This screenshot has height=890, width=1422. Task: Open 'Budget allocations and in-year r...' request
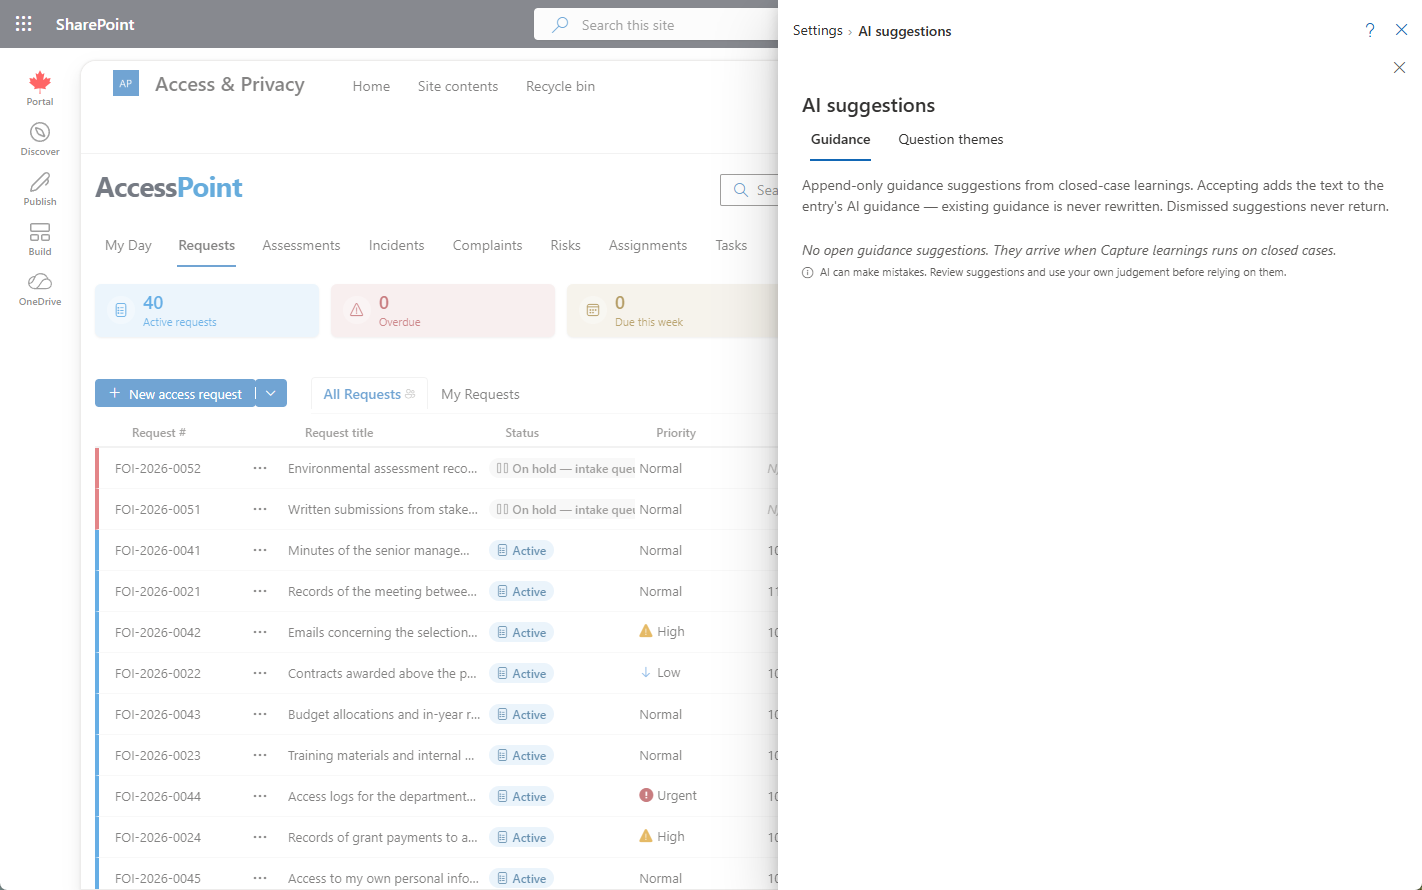tap(384, 714)
